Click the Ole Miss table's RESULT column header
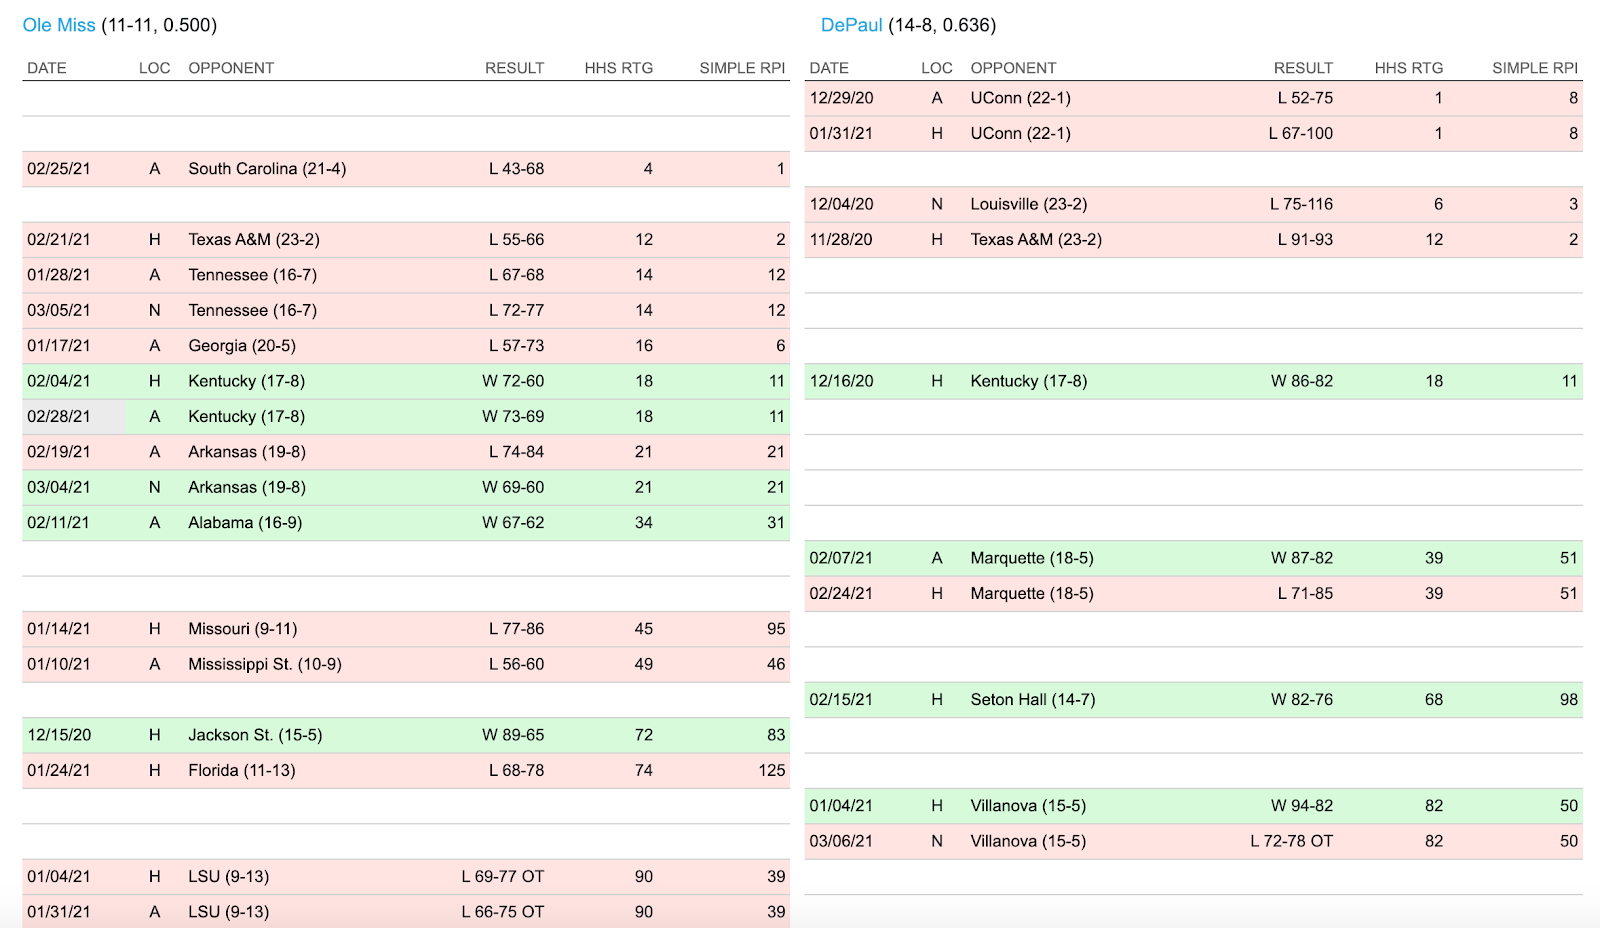 point(515,68)
